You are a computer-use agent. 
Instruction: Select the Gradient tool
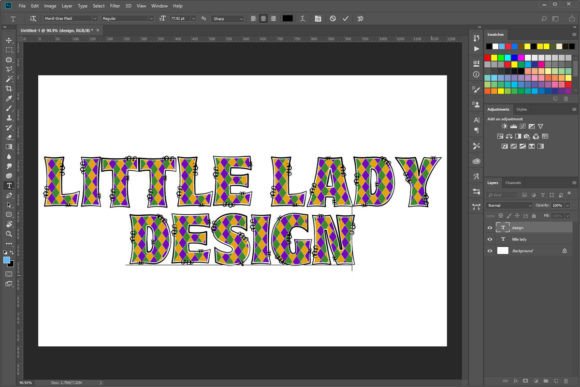[x=9, y=147]
